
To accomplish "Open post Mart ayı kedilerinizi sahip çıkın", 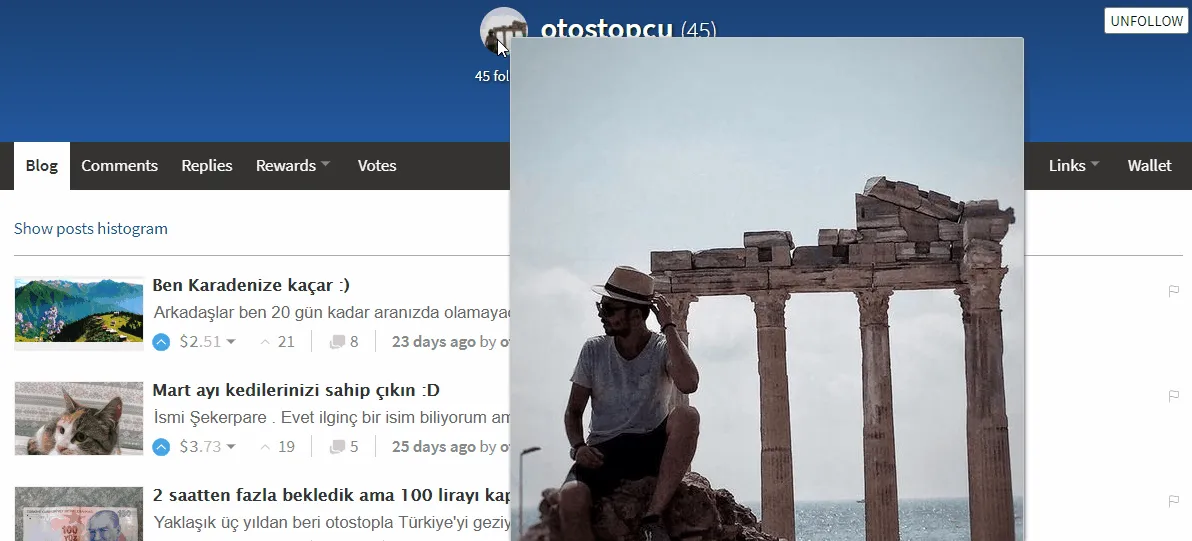I will (296, 391).
